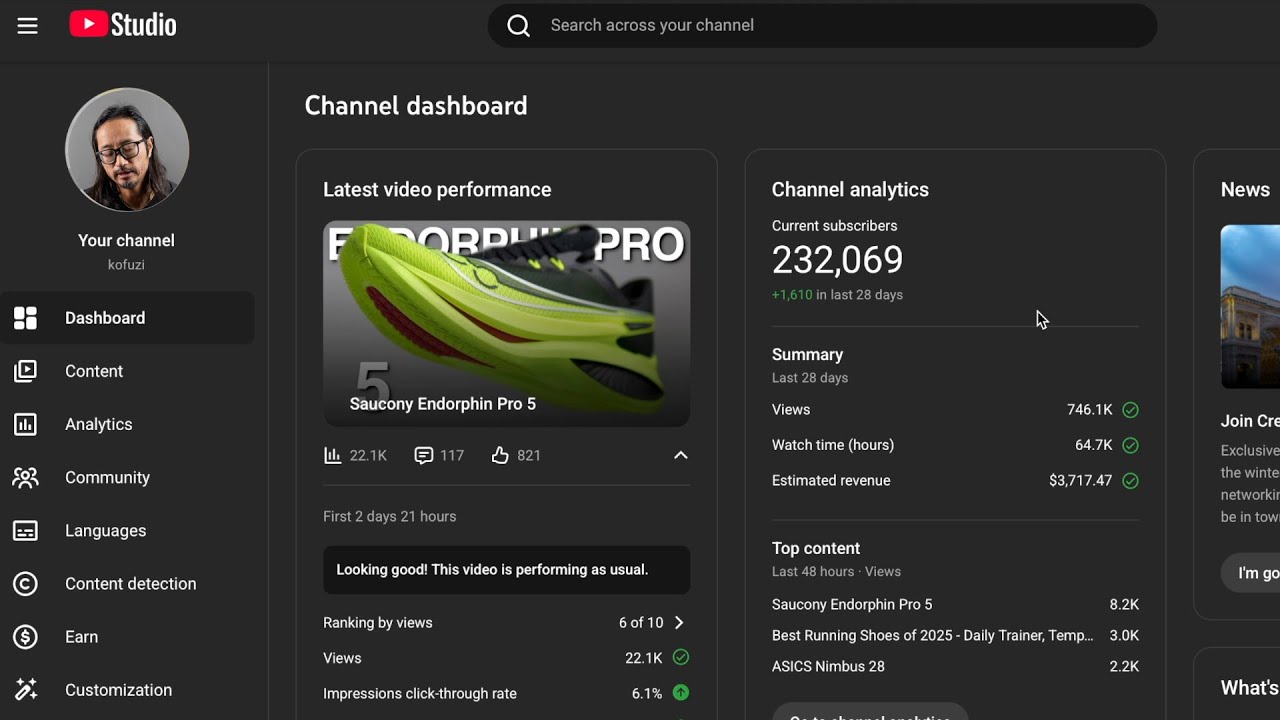This screenshot has height=720, width=1280.
Task: Click the comments icon beside 117
Action: click(424, 456)
